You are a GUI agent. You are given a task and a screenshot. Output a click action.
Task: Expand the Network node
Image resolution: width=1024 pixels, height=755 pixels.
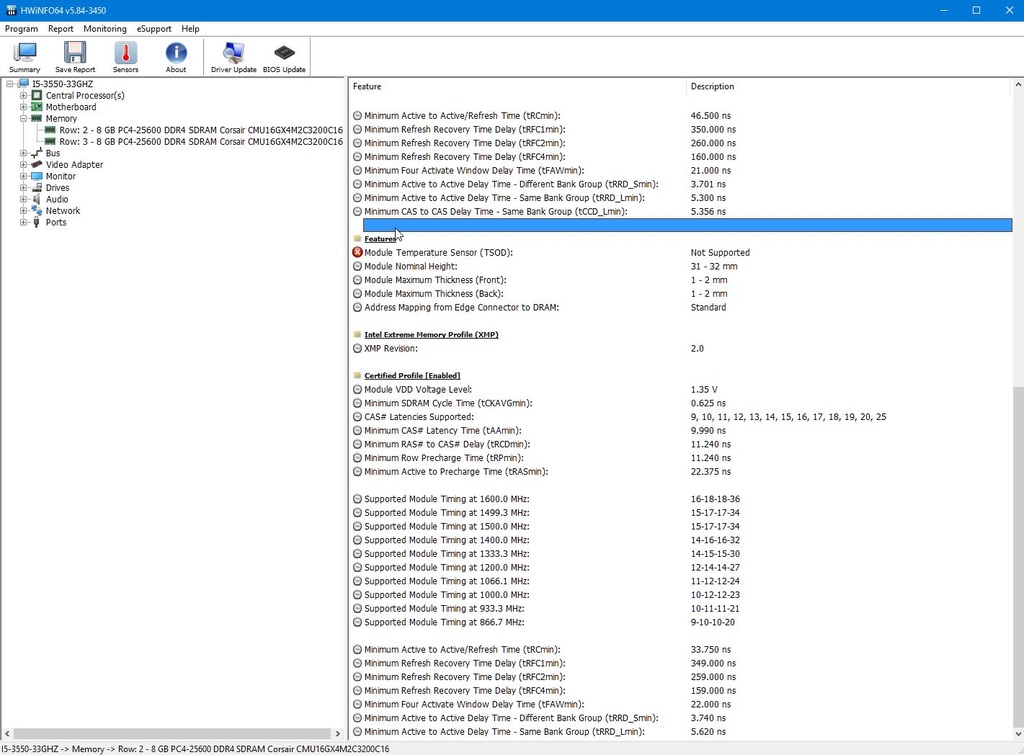[x=24, y=210]
